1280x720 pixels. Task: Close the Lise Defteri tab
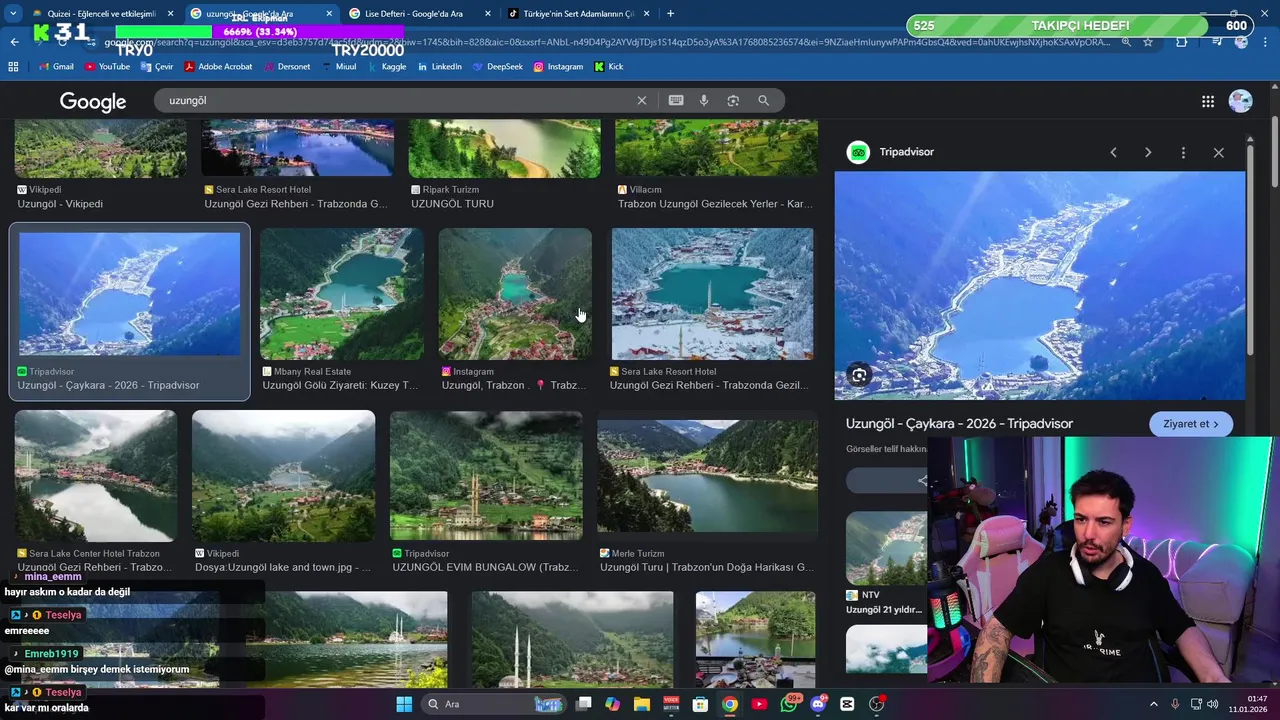487,13
